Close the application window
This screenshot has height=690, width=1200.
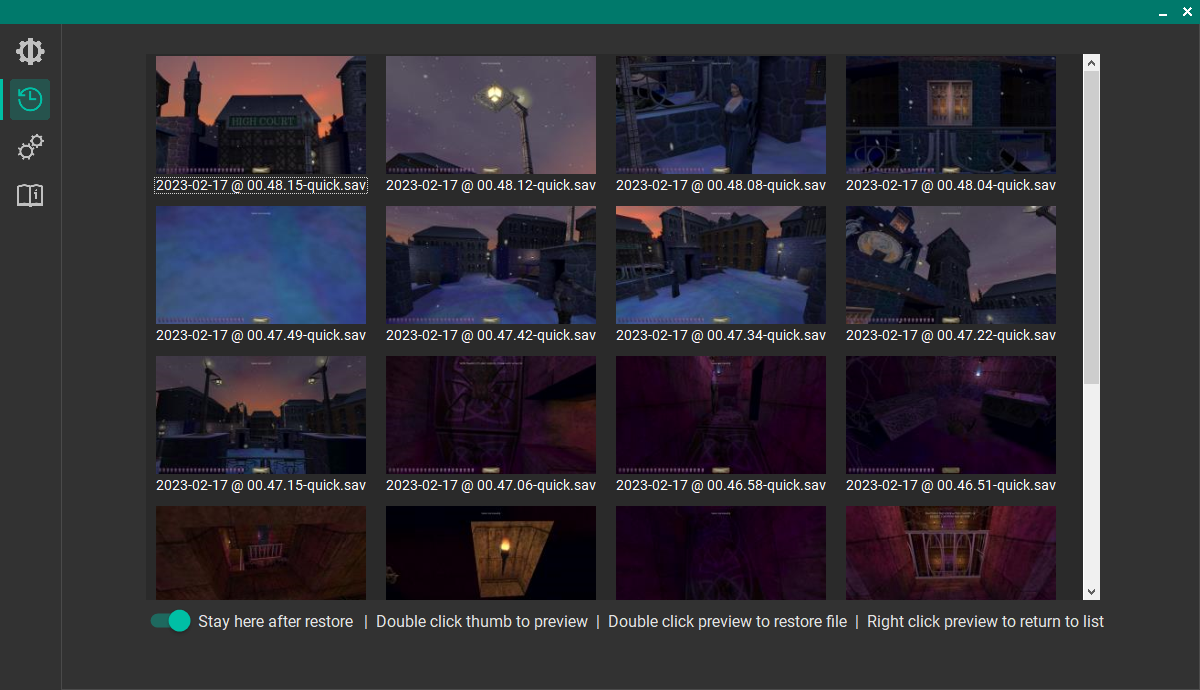pyautogui.click(x=1187, y=12)
